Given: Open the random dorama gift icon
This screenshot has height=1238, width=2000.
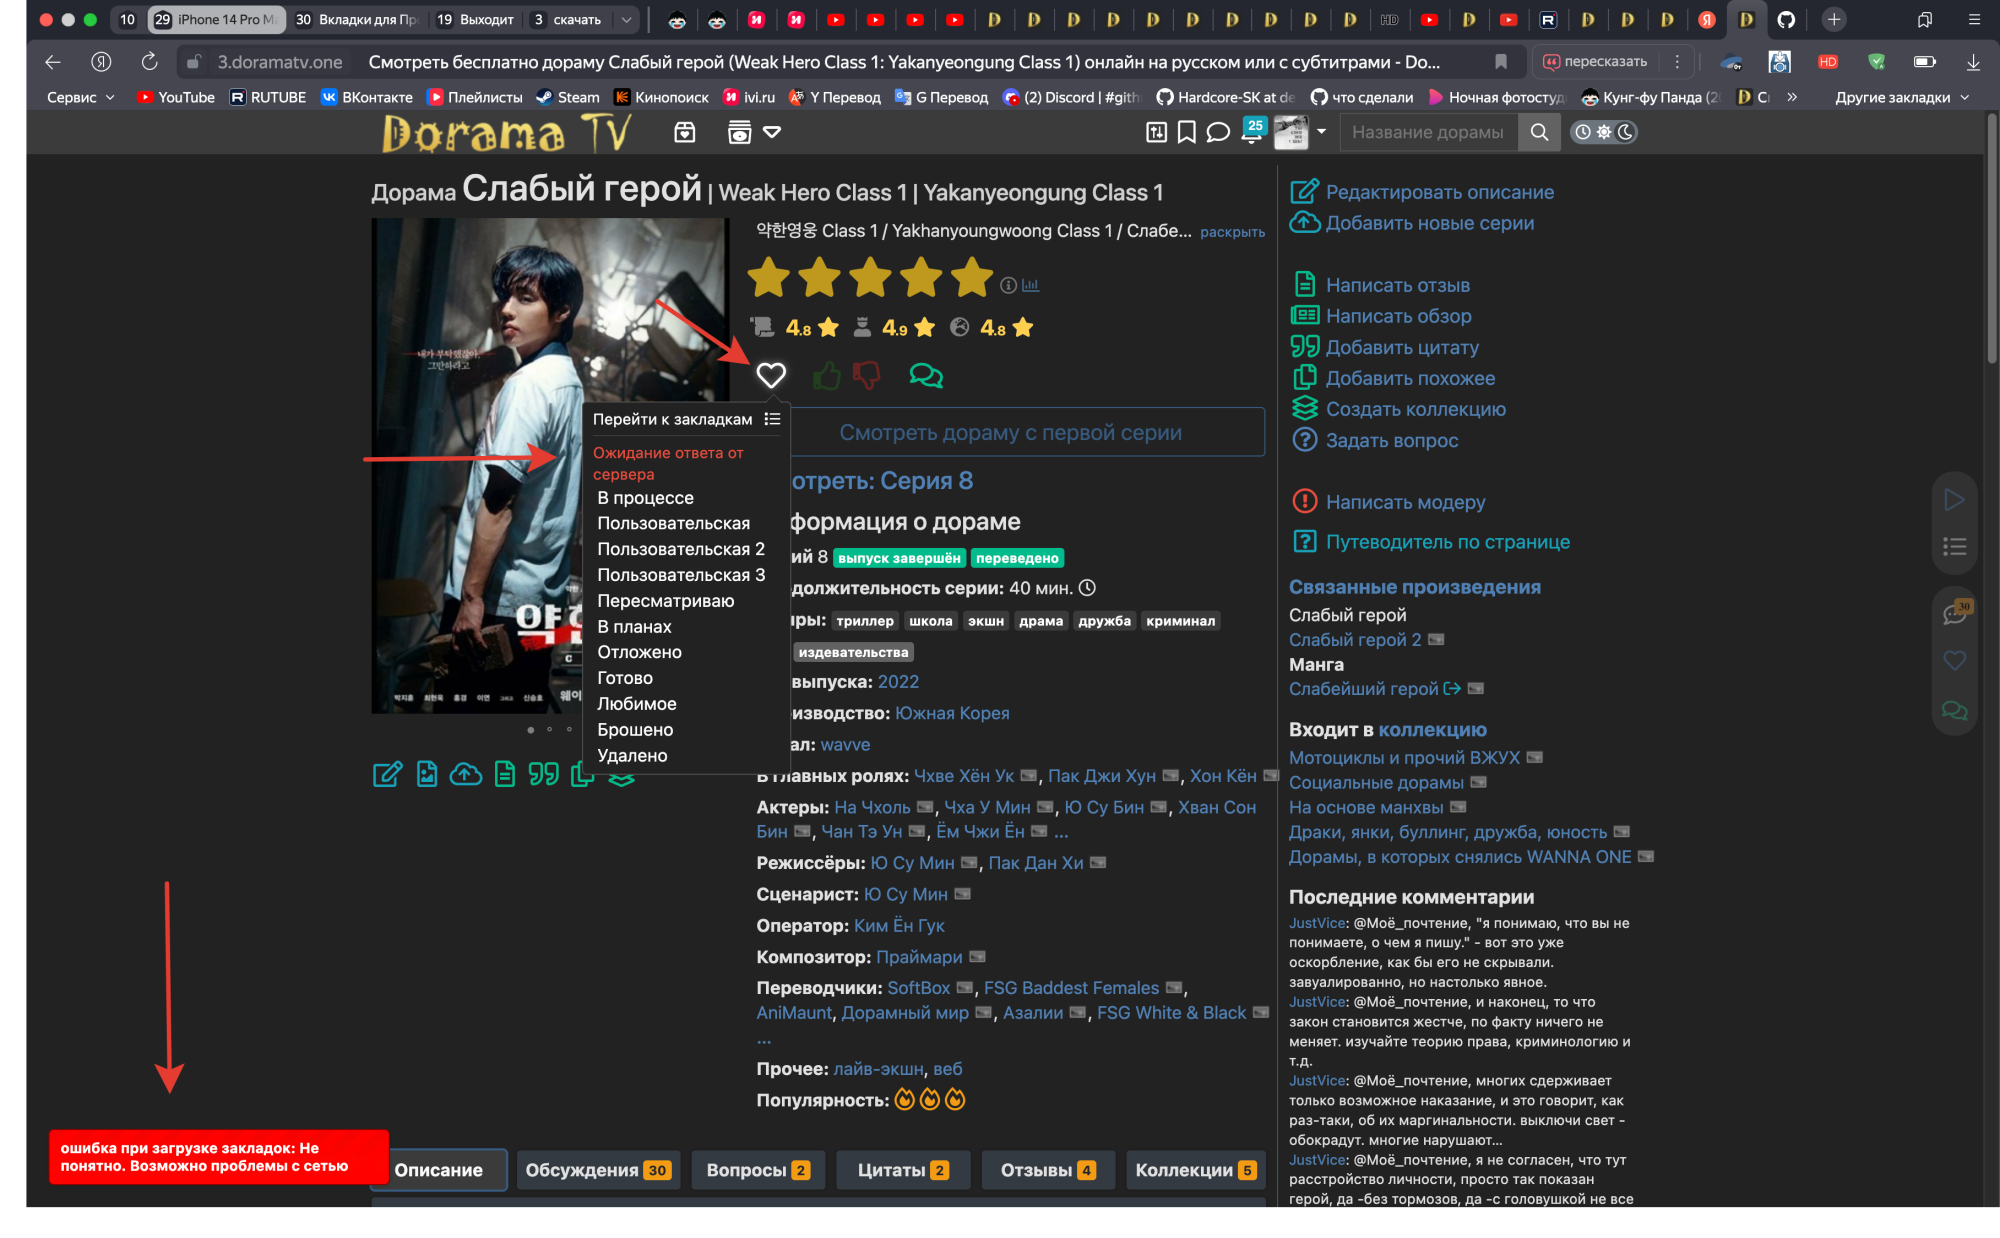Looking at the screenshot, I should 685,131.
